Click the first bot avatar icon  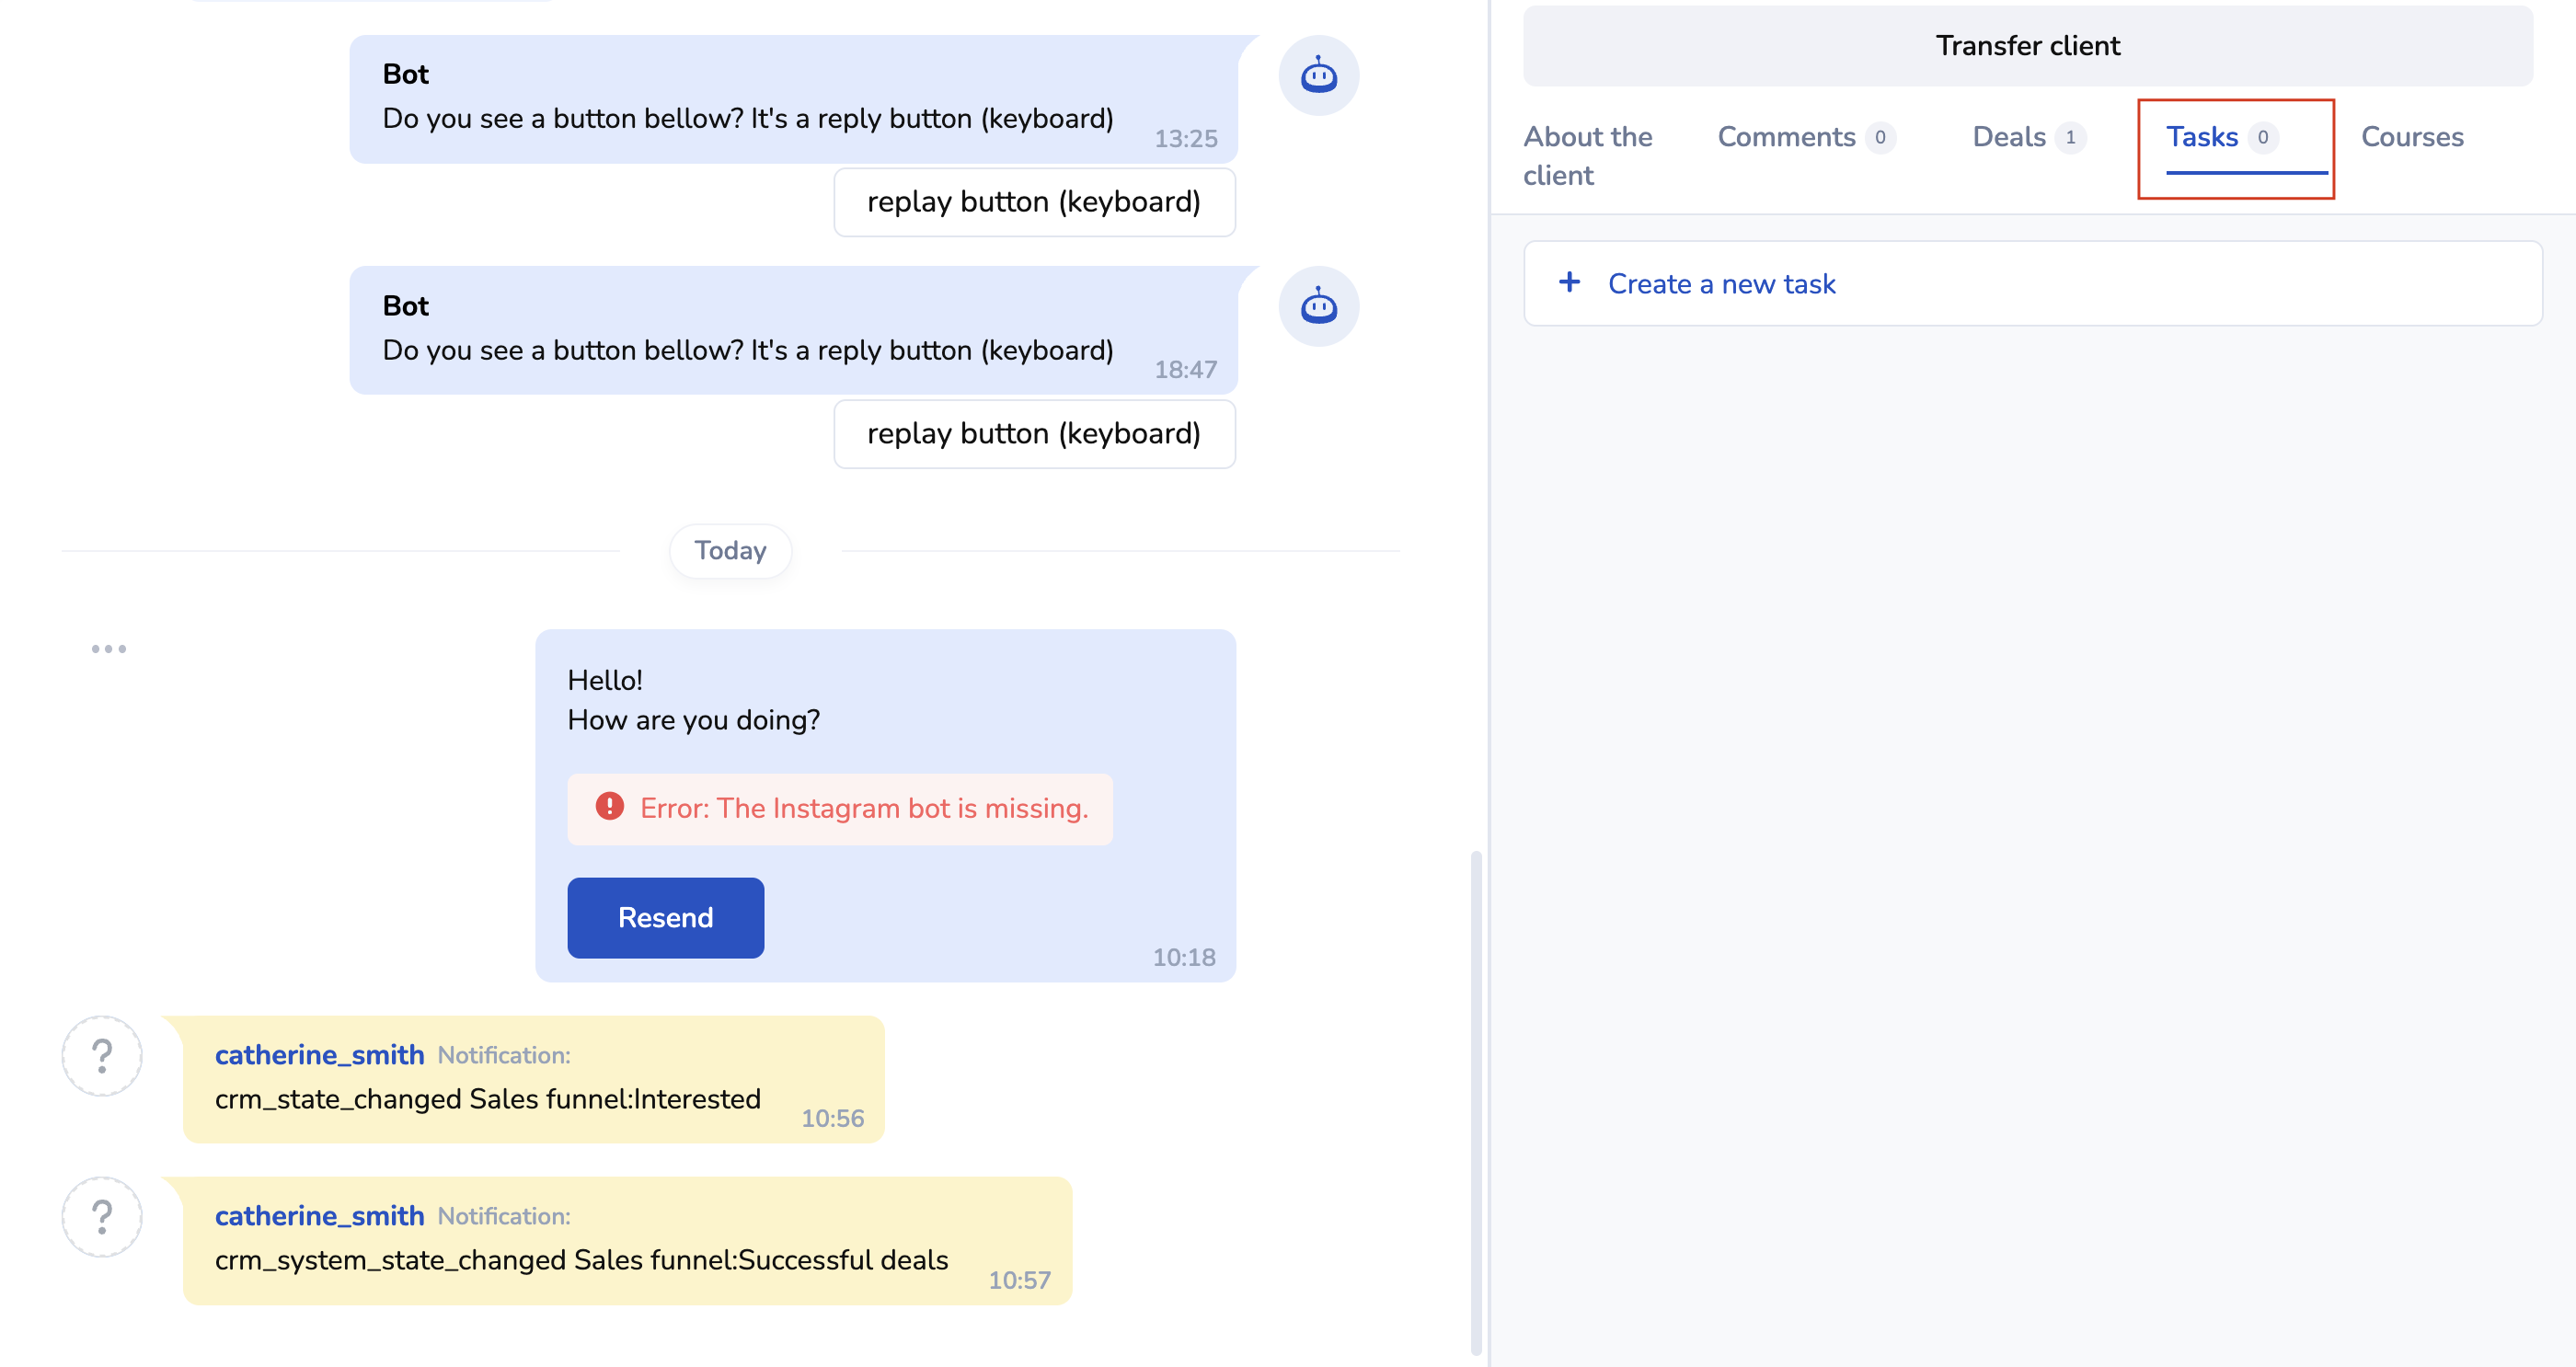(x=1318, y=76)
